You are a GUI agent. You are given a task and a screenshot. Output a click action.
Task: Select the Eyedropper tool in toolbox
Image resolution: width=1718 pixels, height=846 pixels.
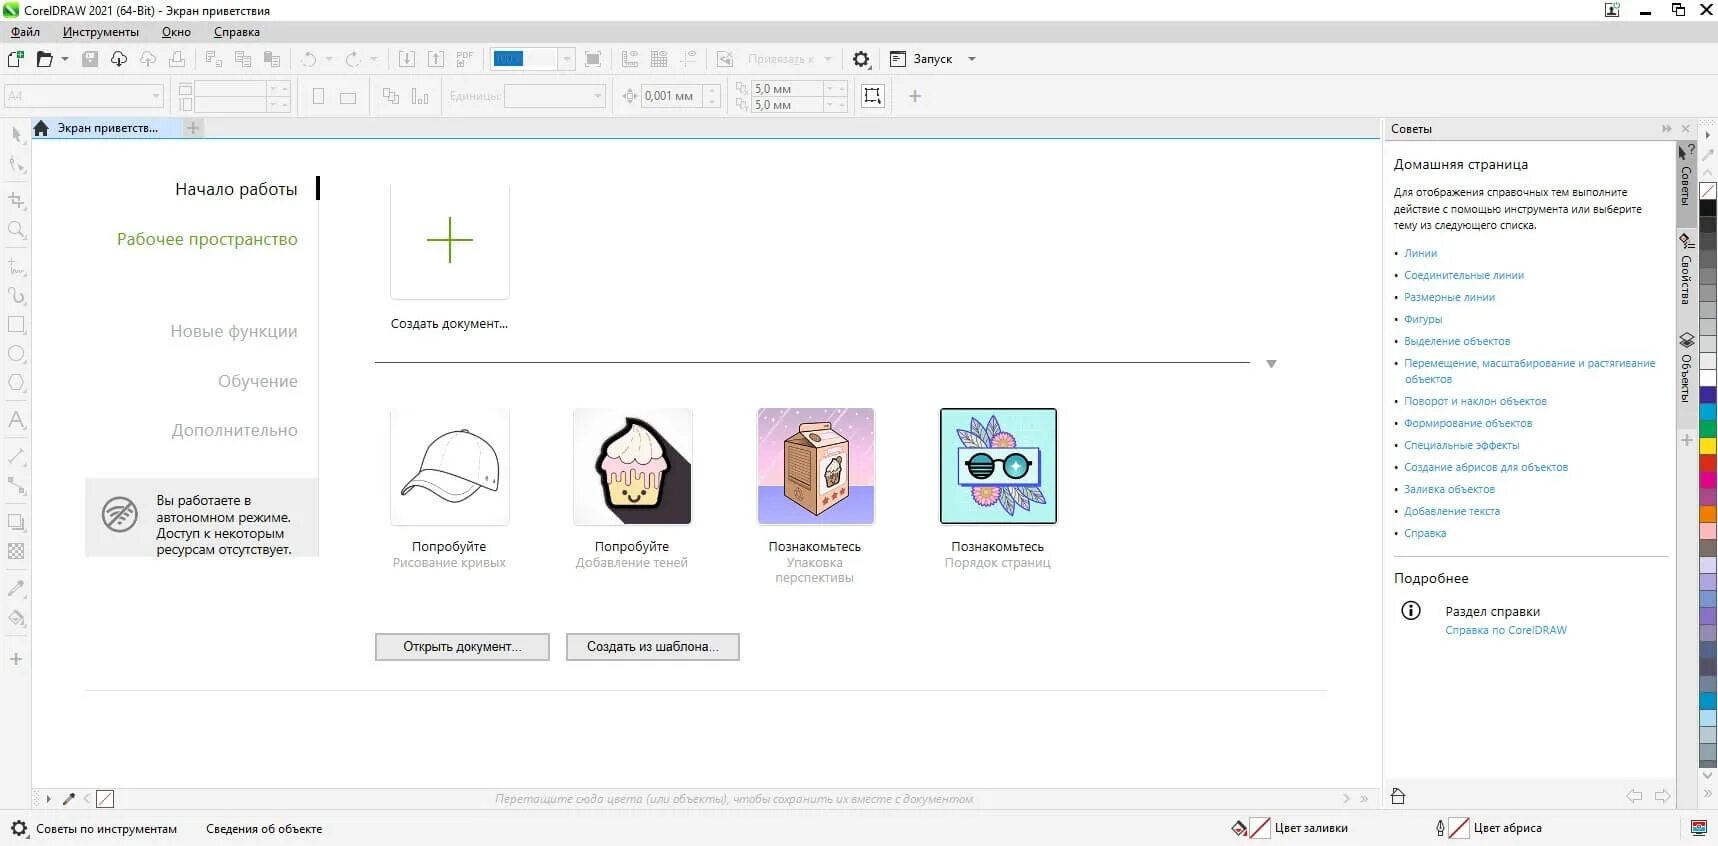16,588
